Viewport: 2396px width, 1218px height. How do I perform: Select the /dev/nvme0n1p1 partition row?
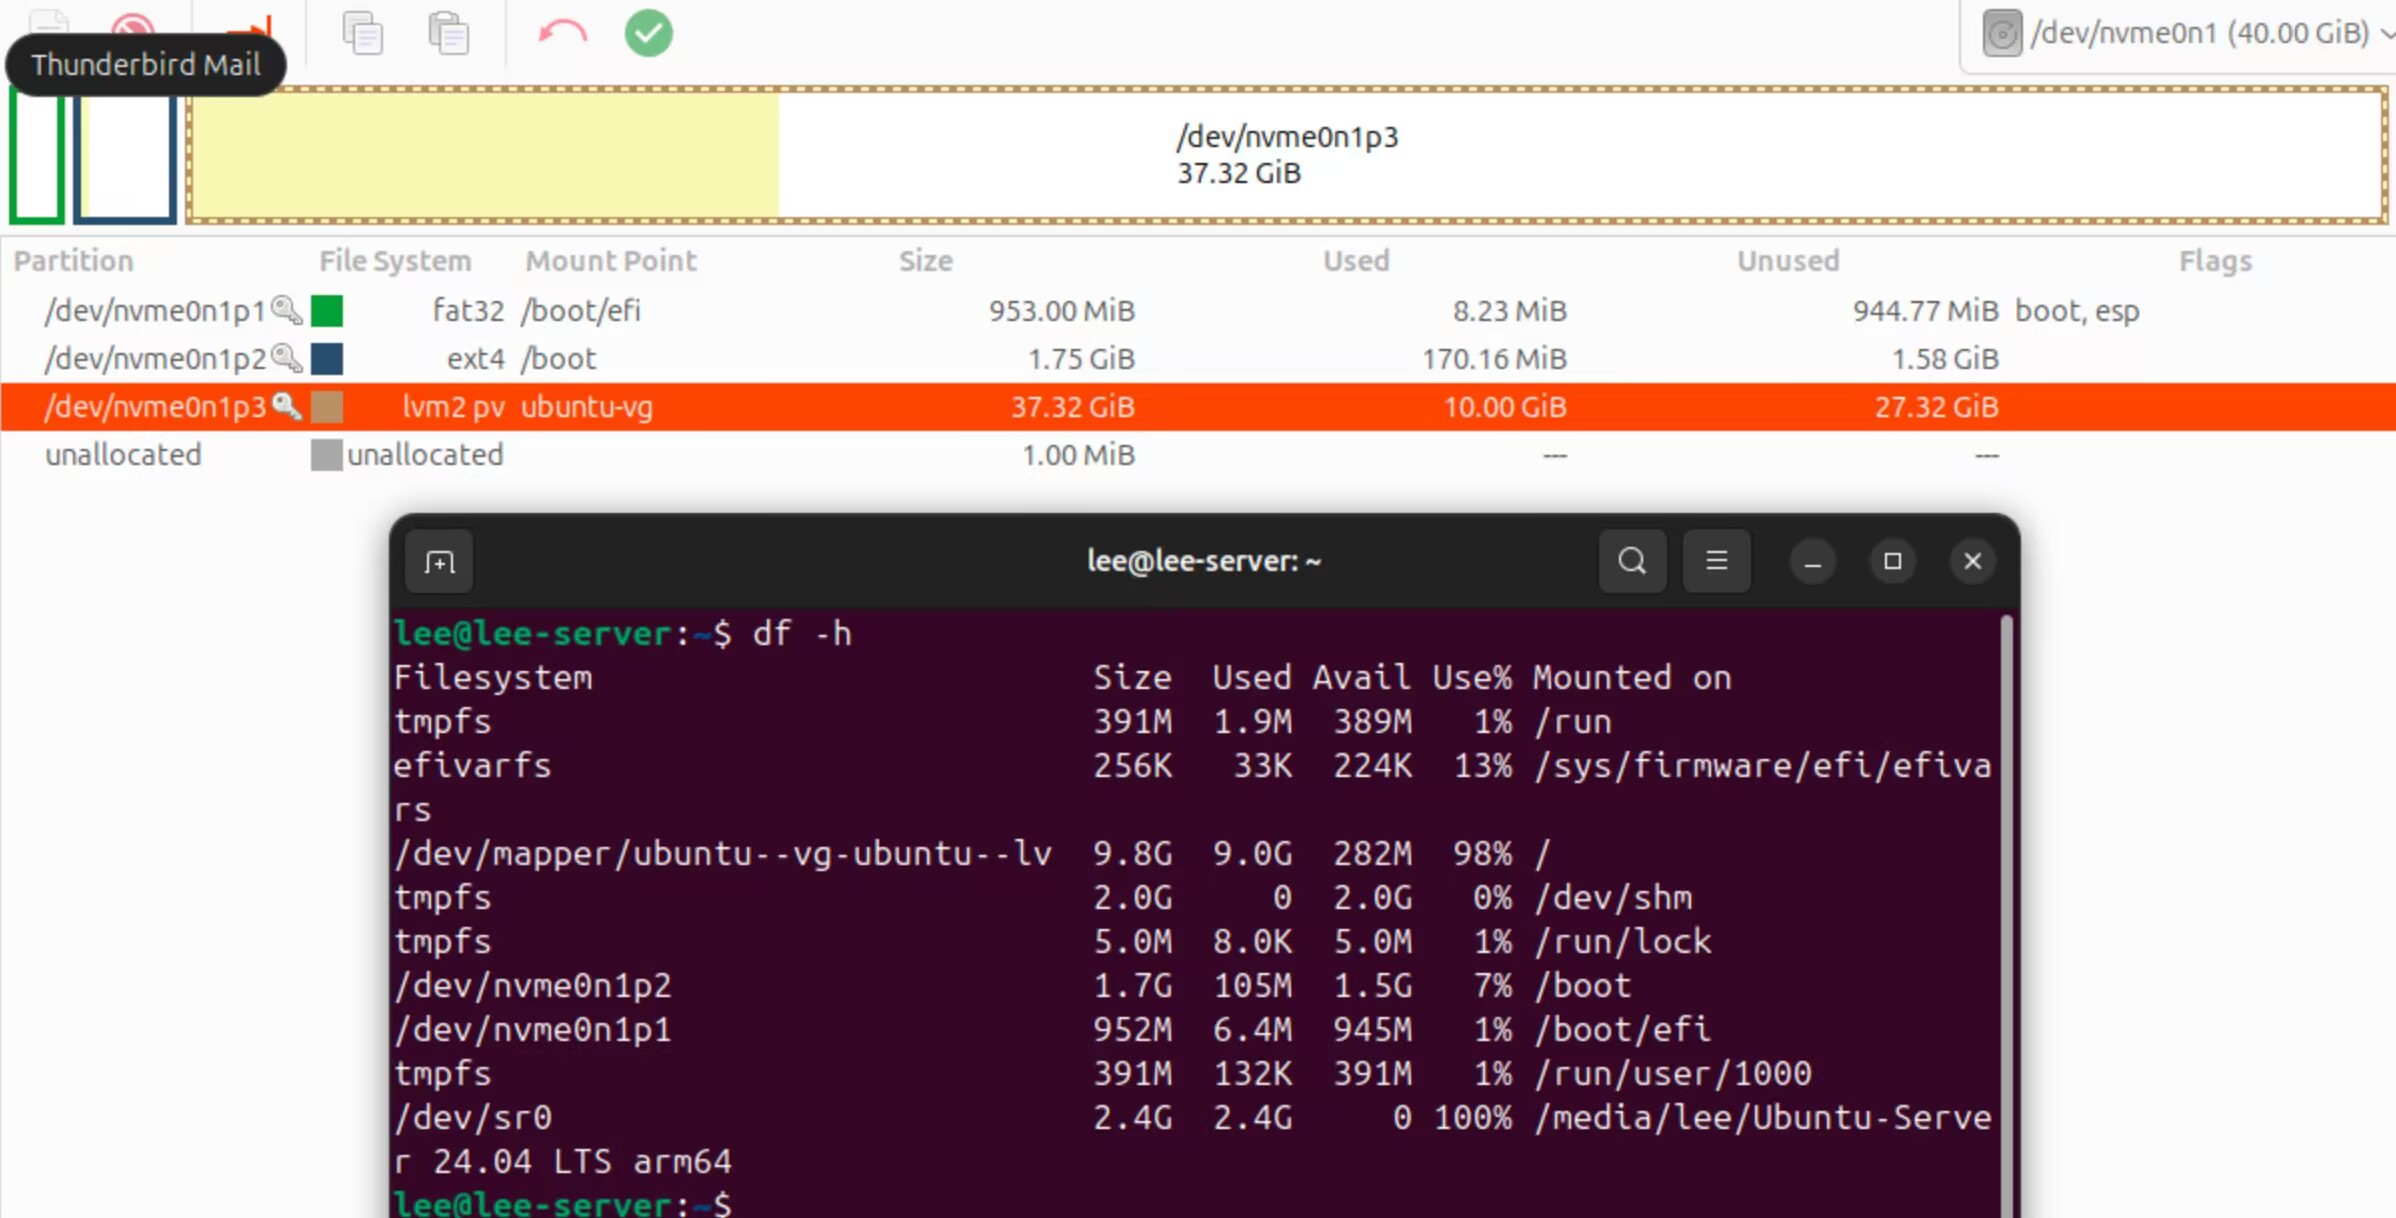point(1198,311)
